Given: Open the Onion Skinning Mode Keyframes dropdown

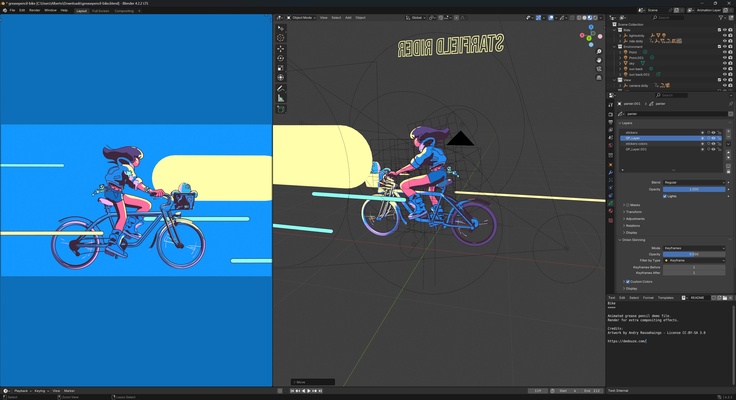Looking at the screenshot, I should (x=694, y=248).
